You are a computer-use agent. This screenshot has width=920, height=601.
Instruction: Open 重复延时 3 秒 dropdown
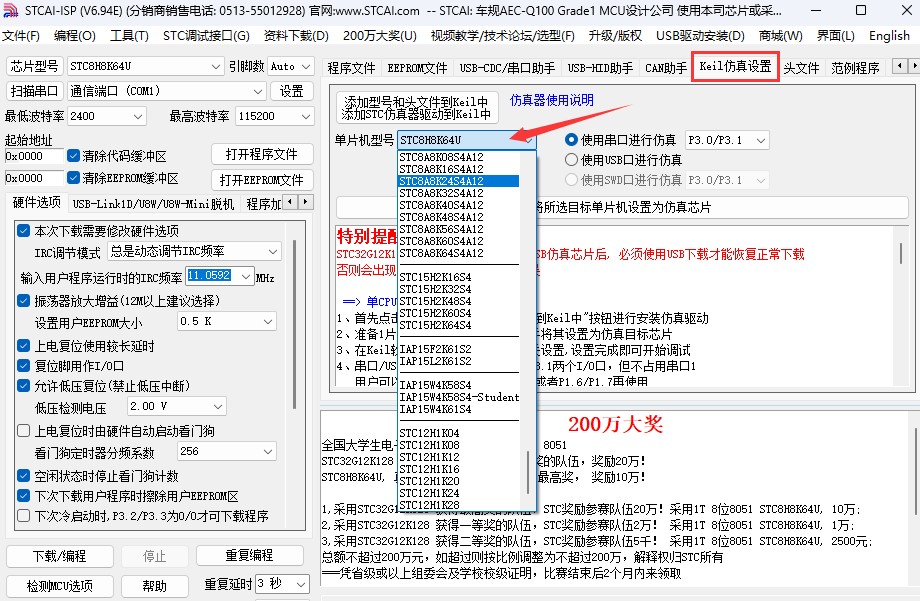[x=282, y=583]
